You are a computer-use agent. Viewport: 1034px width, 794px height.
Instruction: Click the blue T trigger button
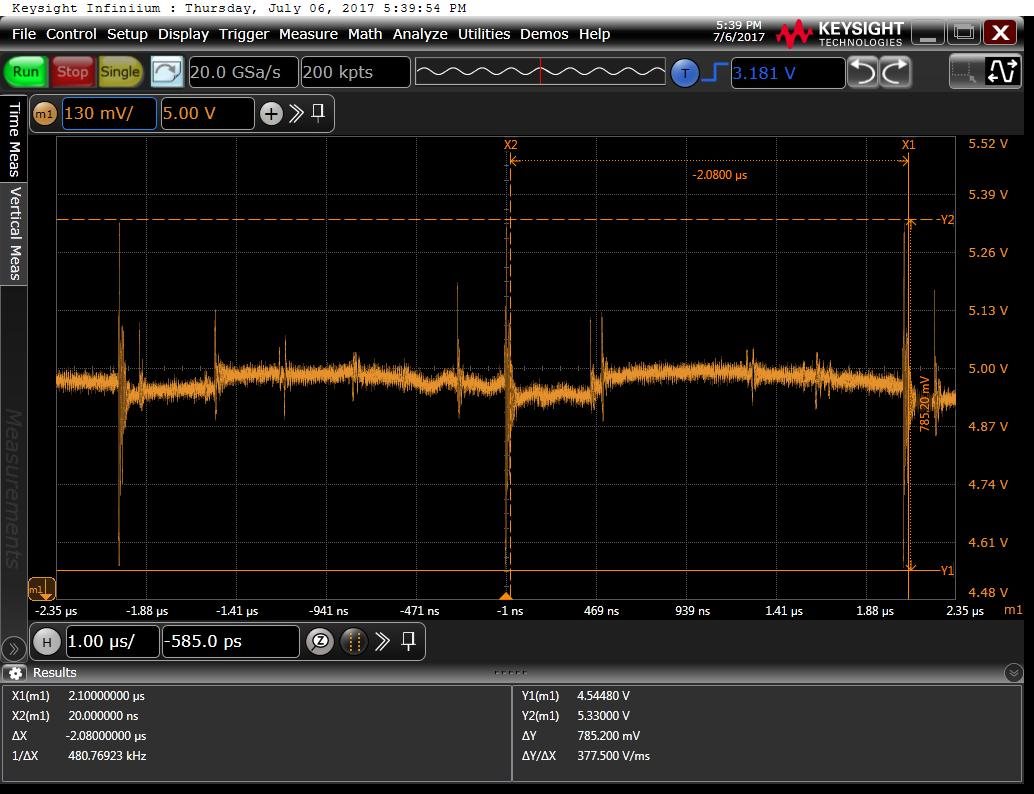tap(684, 73)
